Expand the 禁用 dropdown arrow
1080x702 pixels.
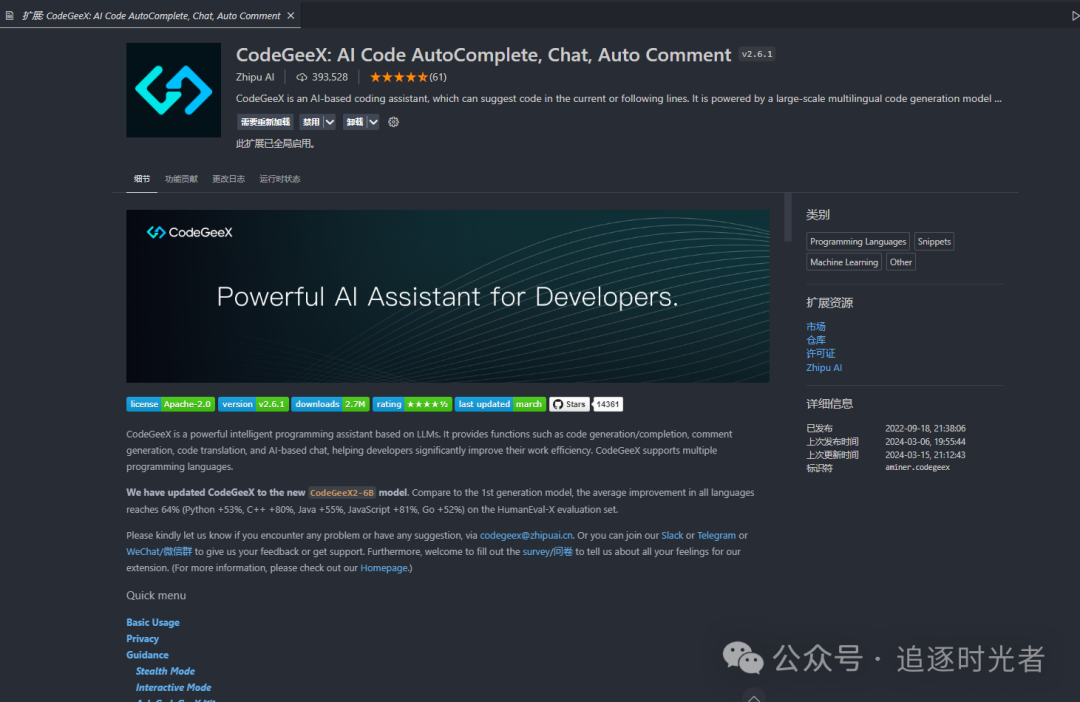pyautogui.click(x=330, y=122)
